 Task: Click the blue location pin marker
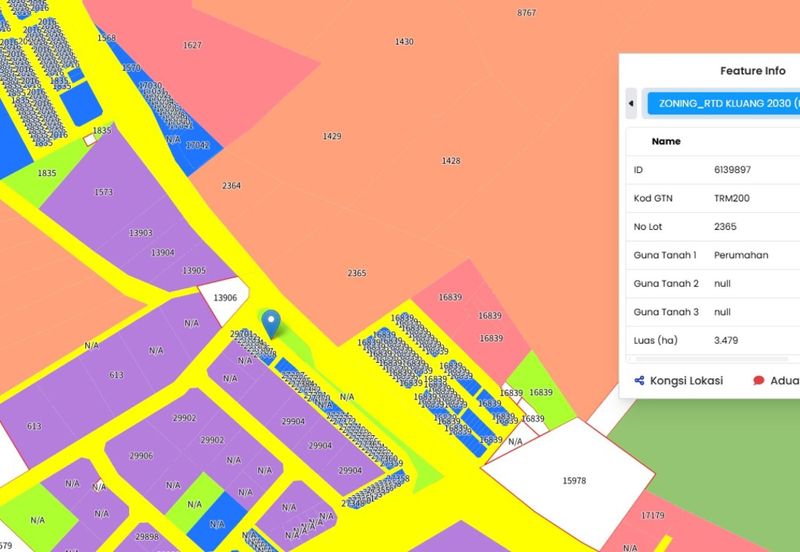point(271,322)
